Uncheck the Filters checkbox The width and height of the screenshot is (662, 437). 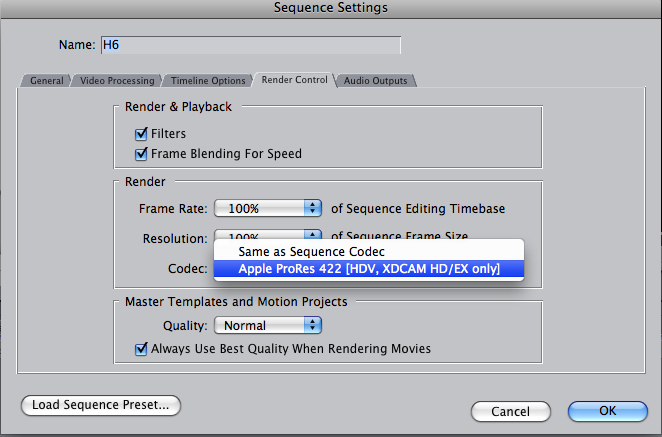(141, 134)
